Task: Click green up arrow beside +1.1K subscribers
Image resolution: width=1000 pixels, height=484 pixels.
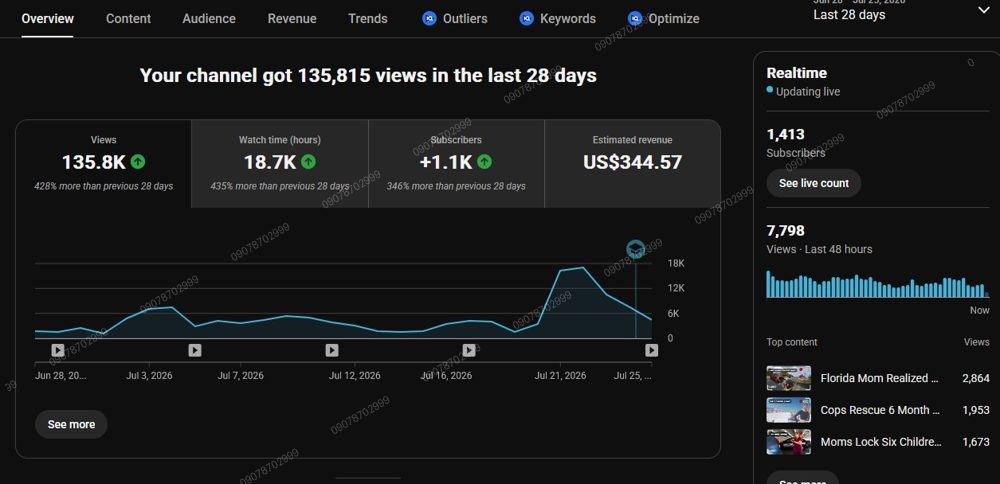Action: pyautogui.click(x=485, y=162)
